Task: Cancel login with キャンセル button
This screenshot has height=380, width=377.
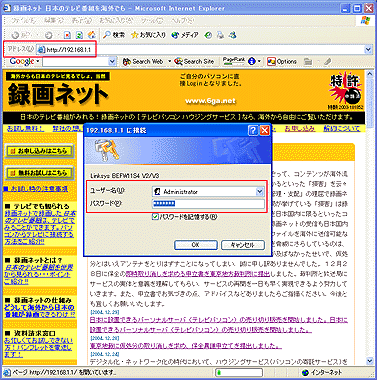Action: pyautogui.click(x=243, y=245)
